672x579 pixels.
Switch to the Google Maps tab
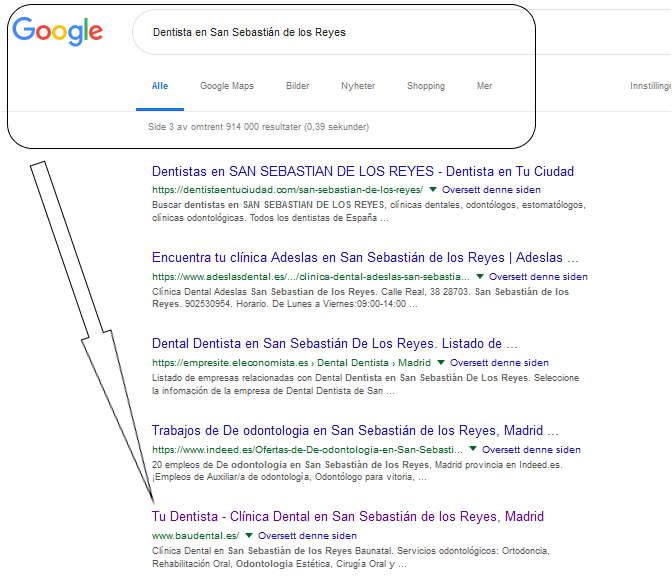point(227,86)
